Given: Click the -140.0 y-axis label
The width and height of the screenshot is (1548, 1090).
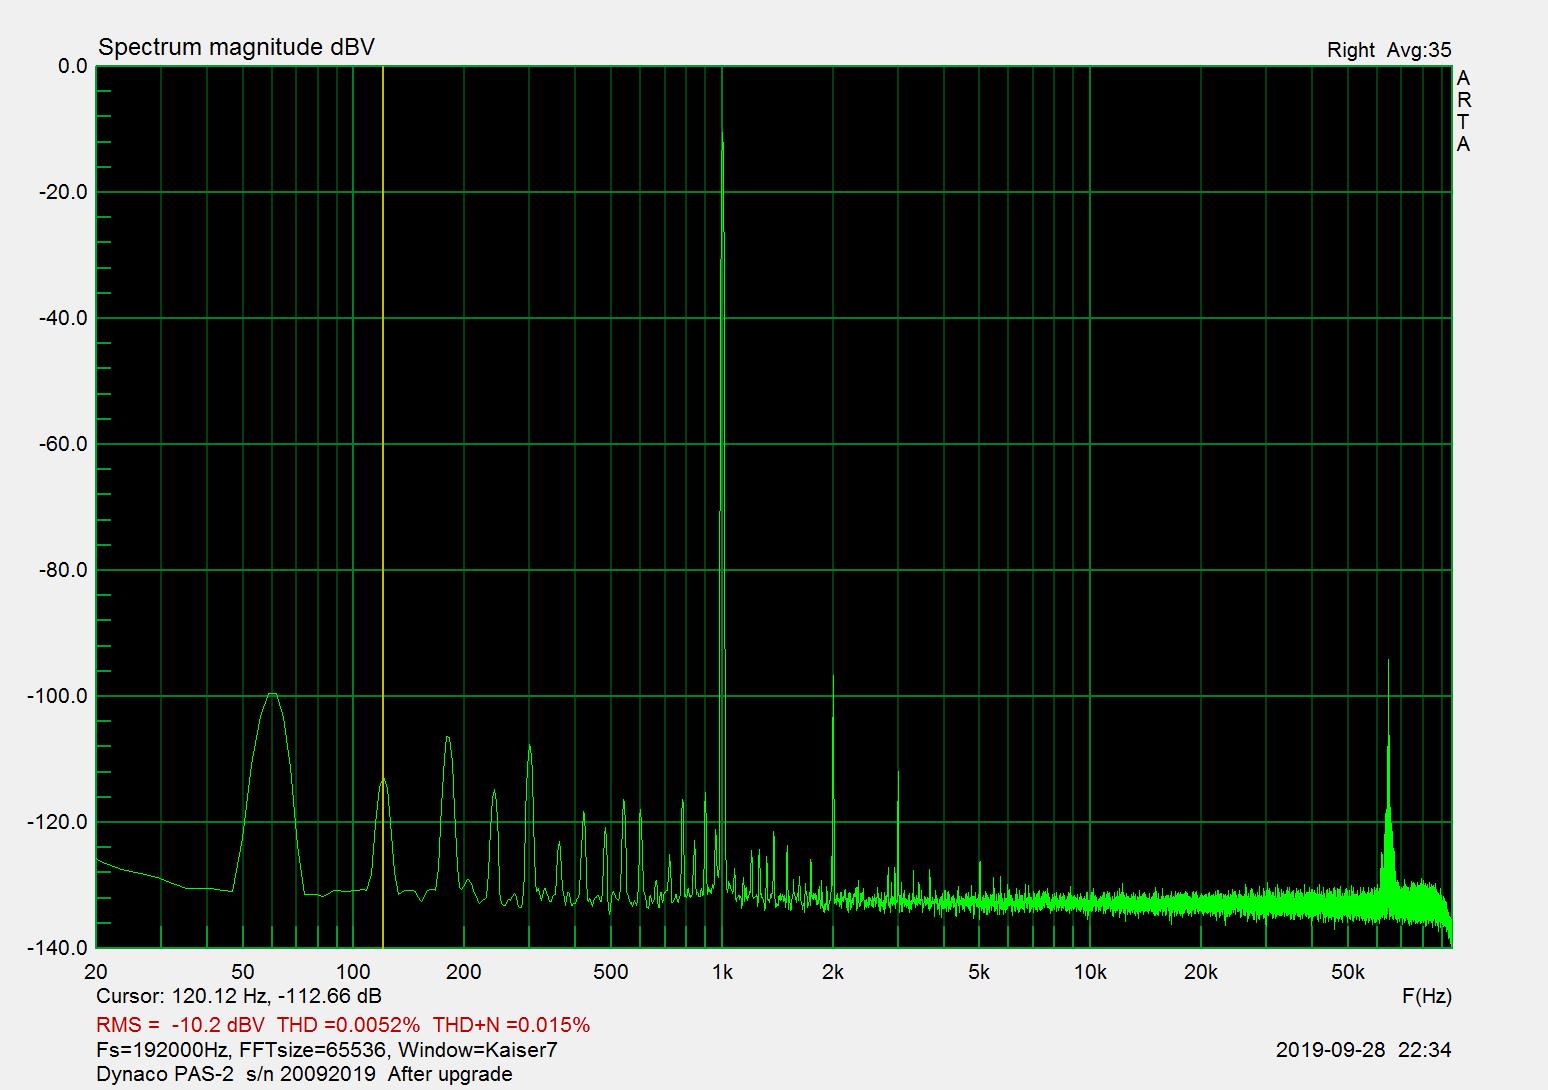Looking at the screenshot, I should [59, 948].
